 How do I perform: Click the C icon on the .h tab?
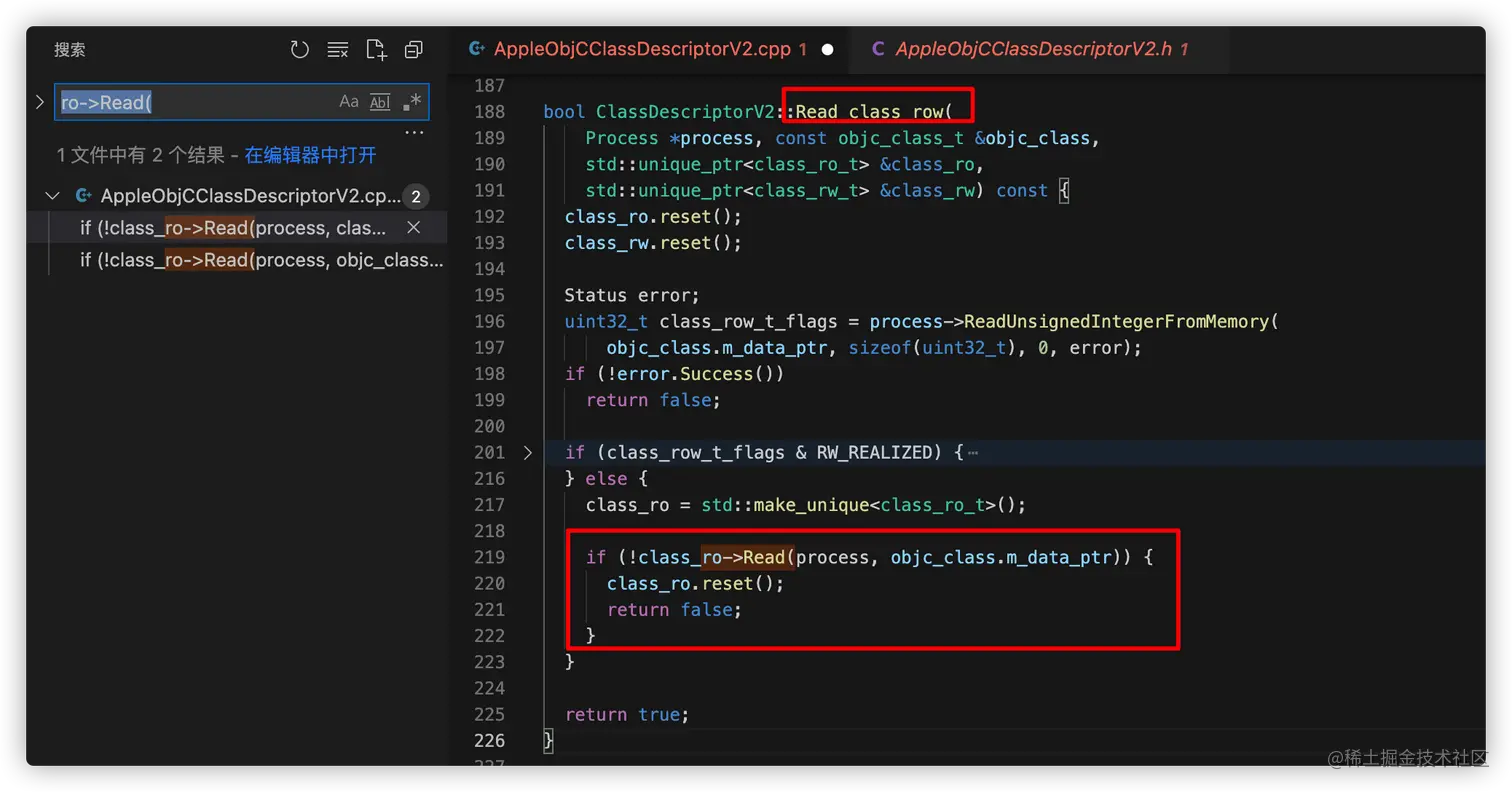click(x=877, y=49)
